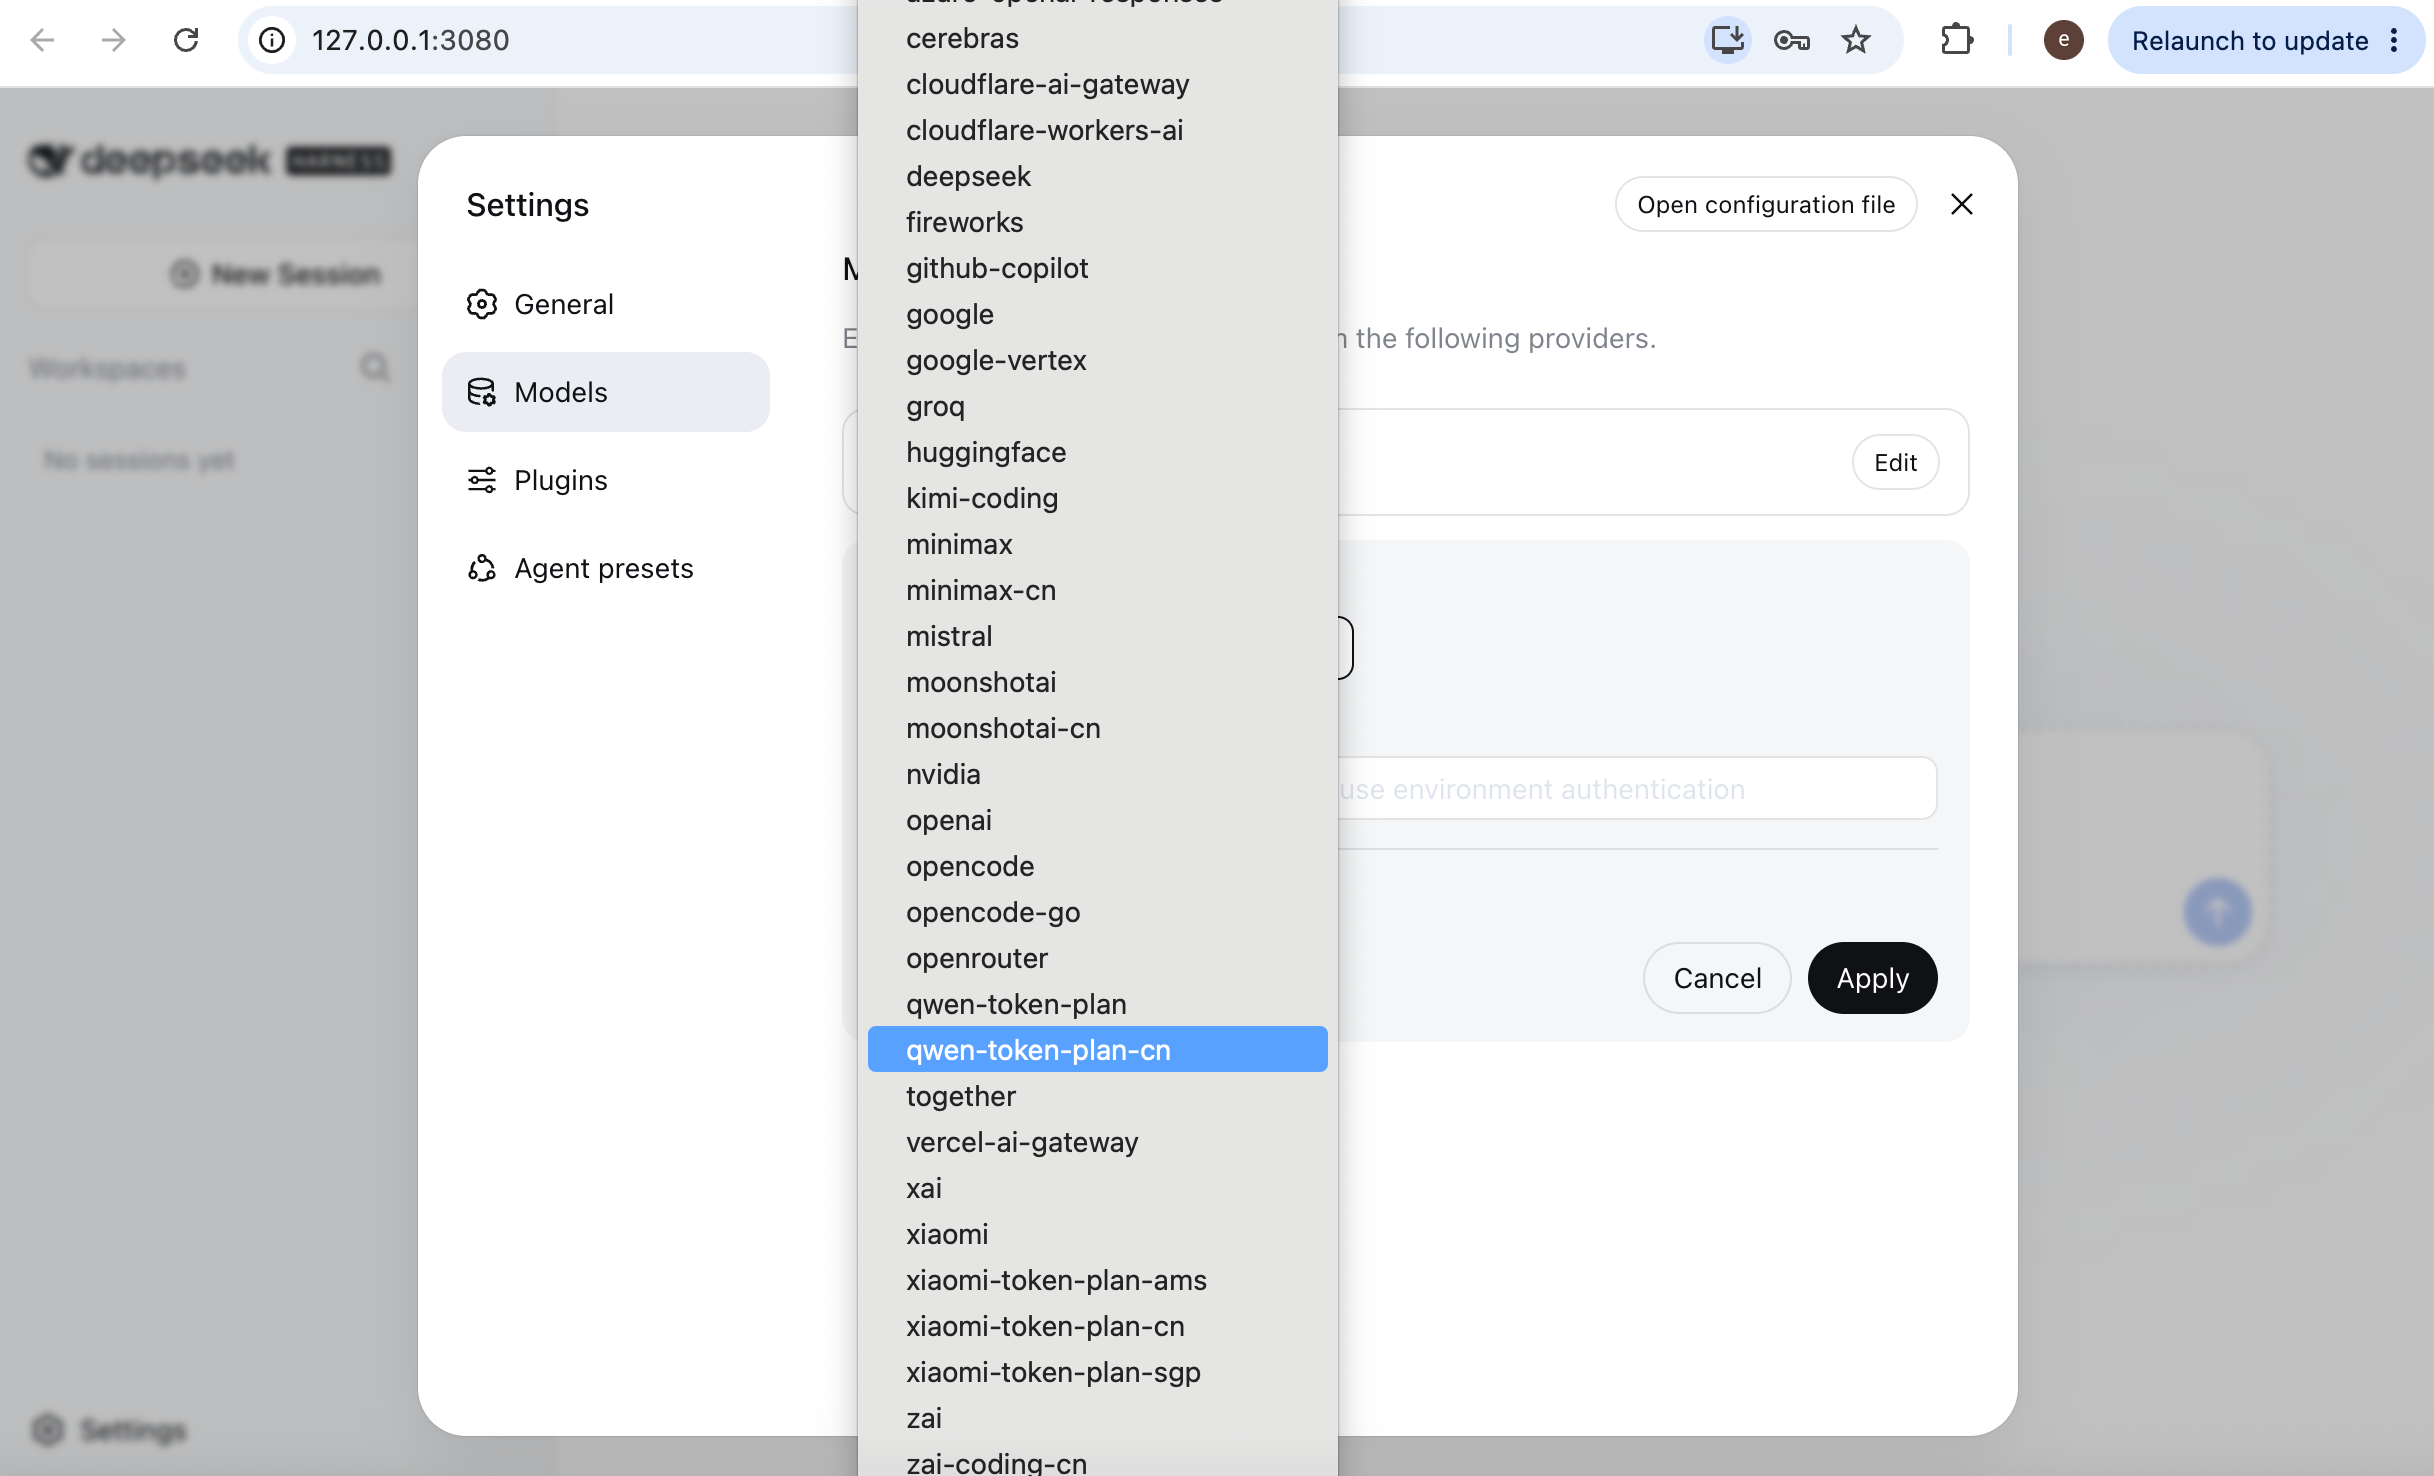
Task: Open the Chrome profile avatar
Action: coord(2064,40)
